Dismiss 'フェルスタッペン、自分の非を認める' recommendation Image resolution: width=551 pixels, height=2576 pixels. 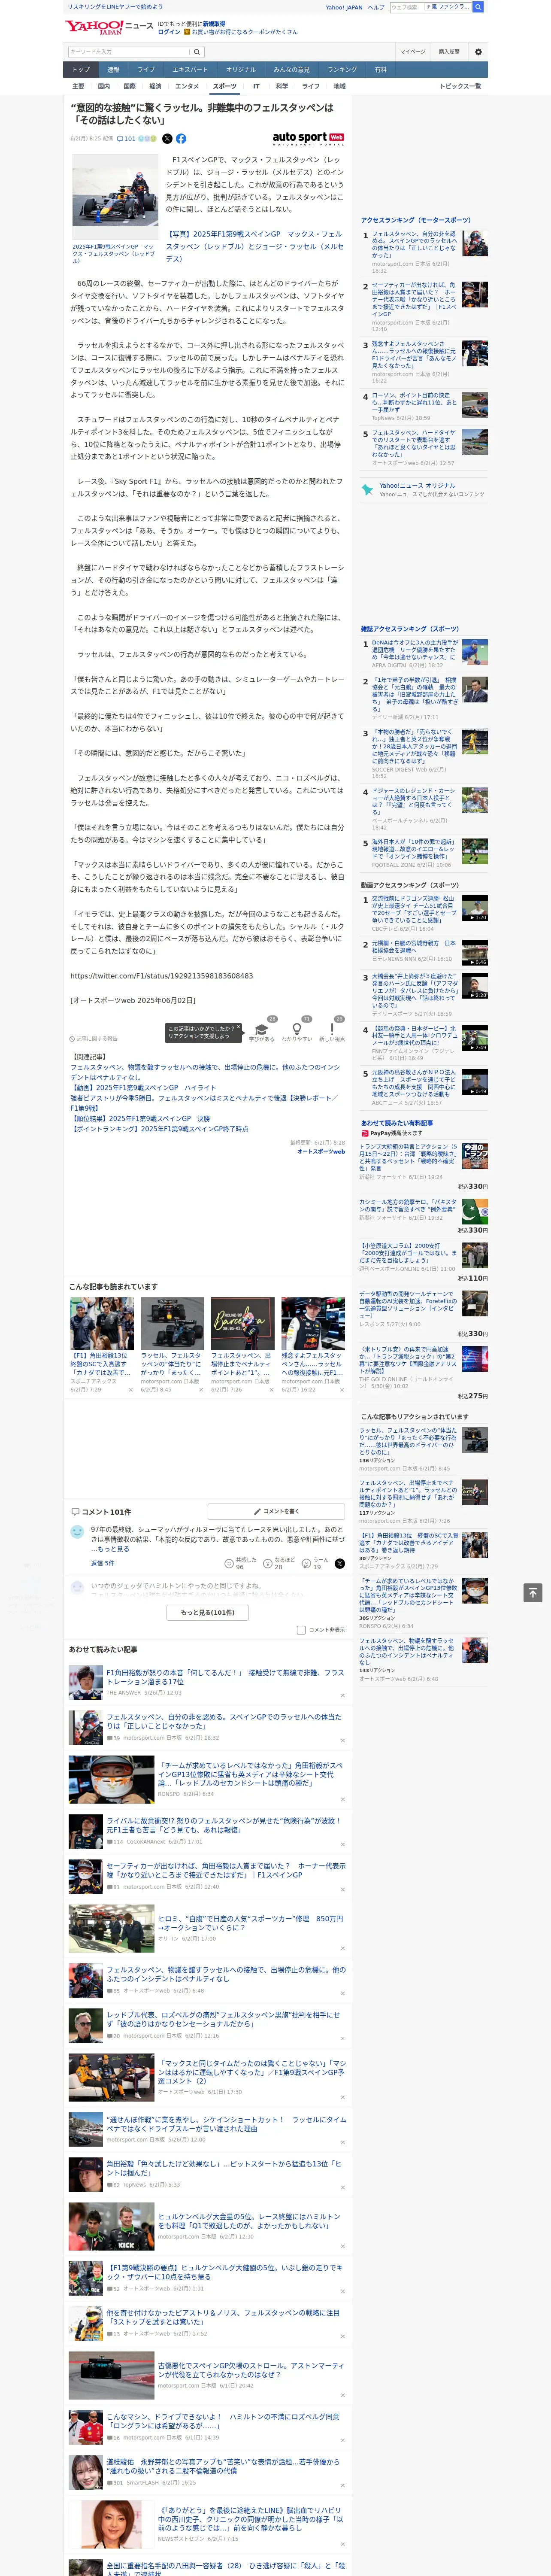point(343,1741)
